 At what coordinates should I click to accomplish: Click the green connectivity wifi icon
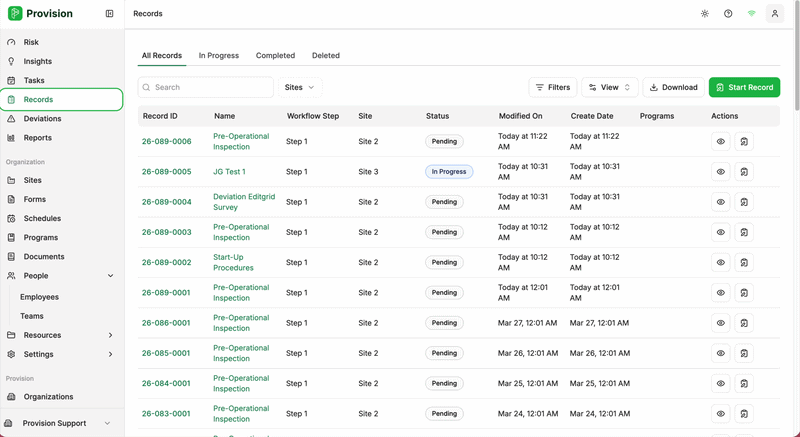[x=751, y=14]
